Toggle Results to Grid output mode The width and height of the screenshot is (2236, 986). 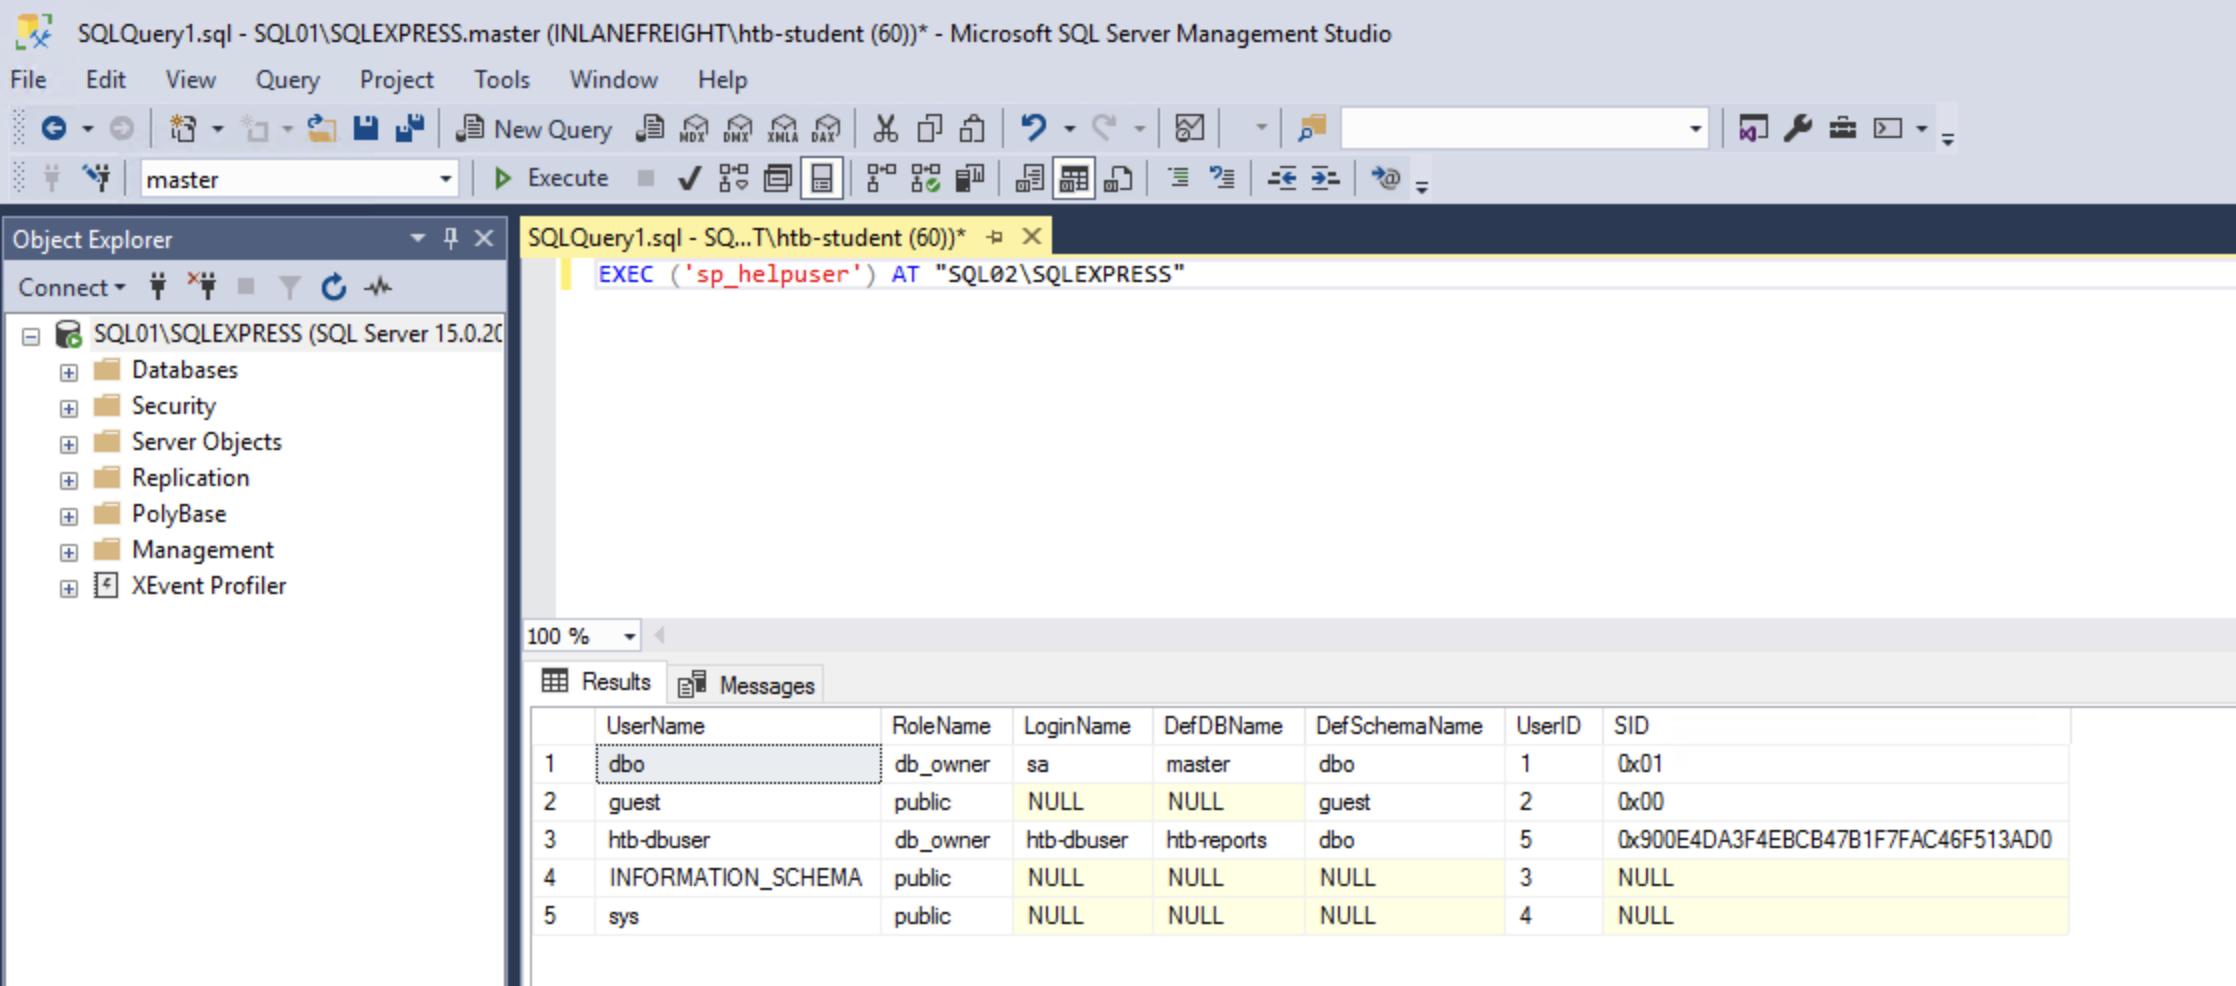click(x=1073, y=179)
